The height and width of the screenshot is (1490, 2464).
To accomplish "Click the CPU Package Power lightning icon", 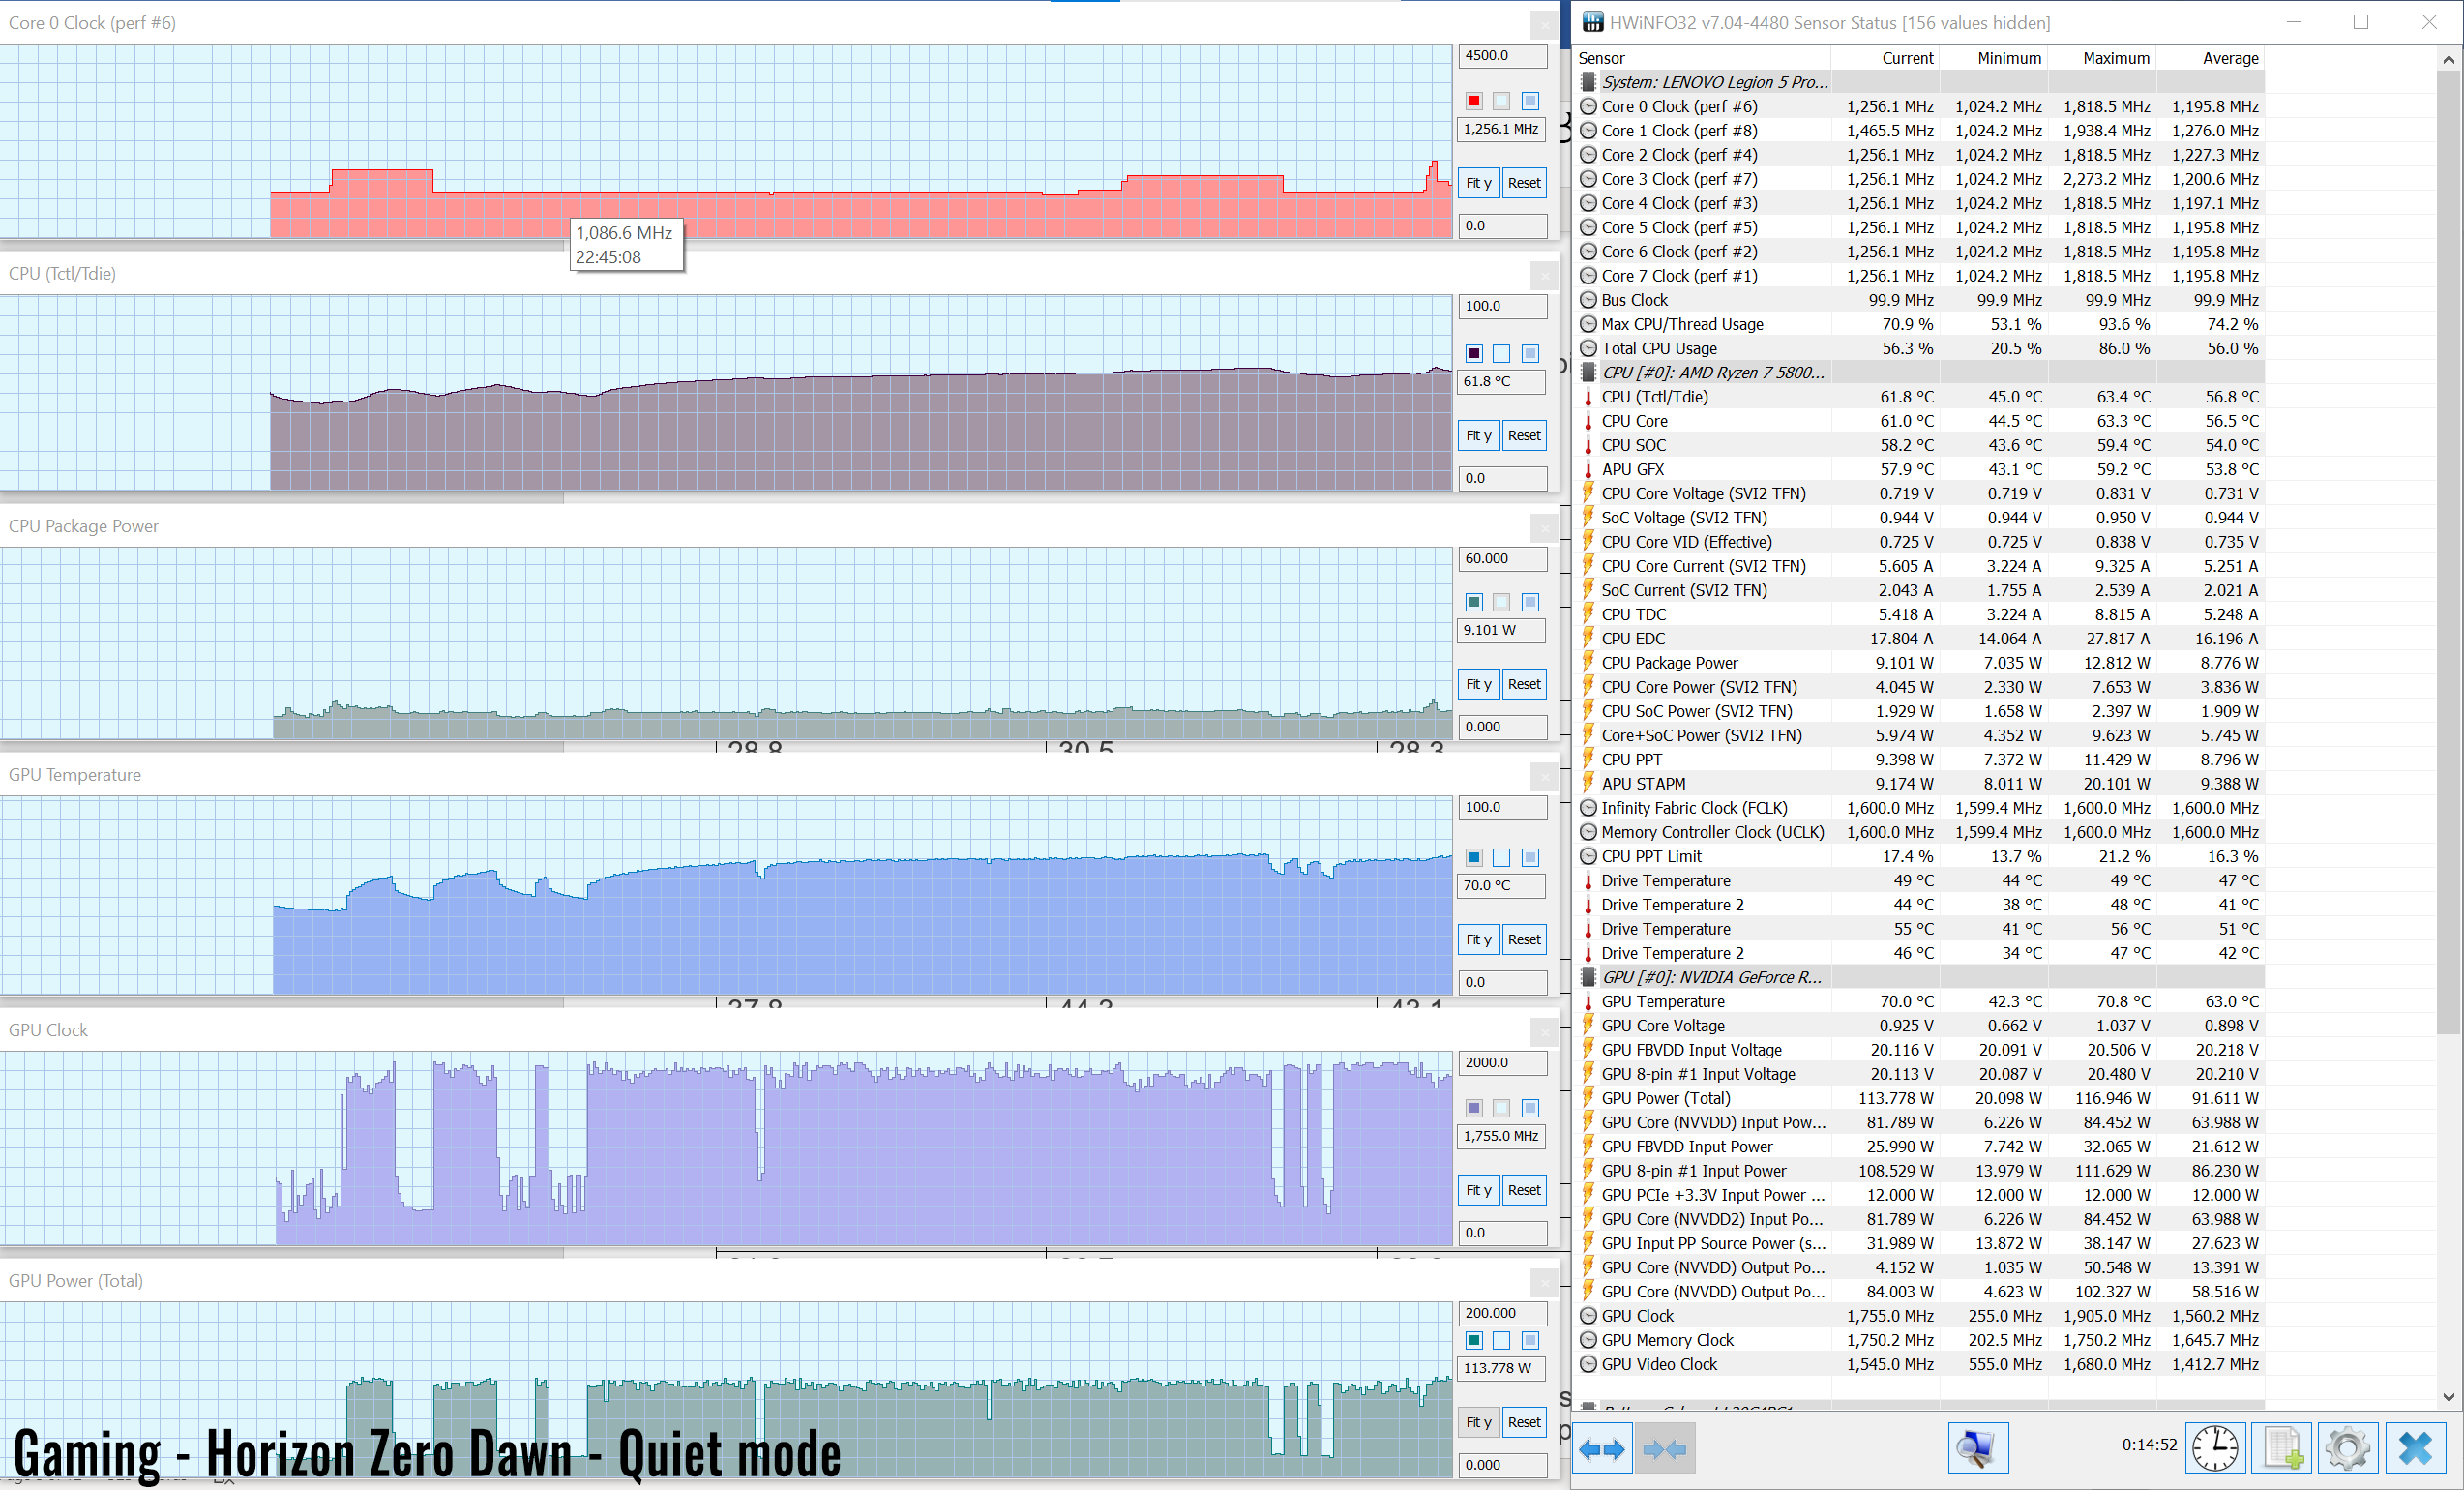I will 1588,663.
